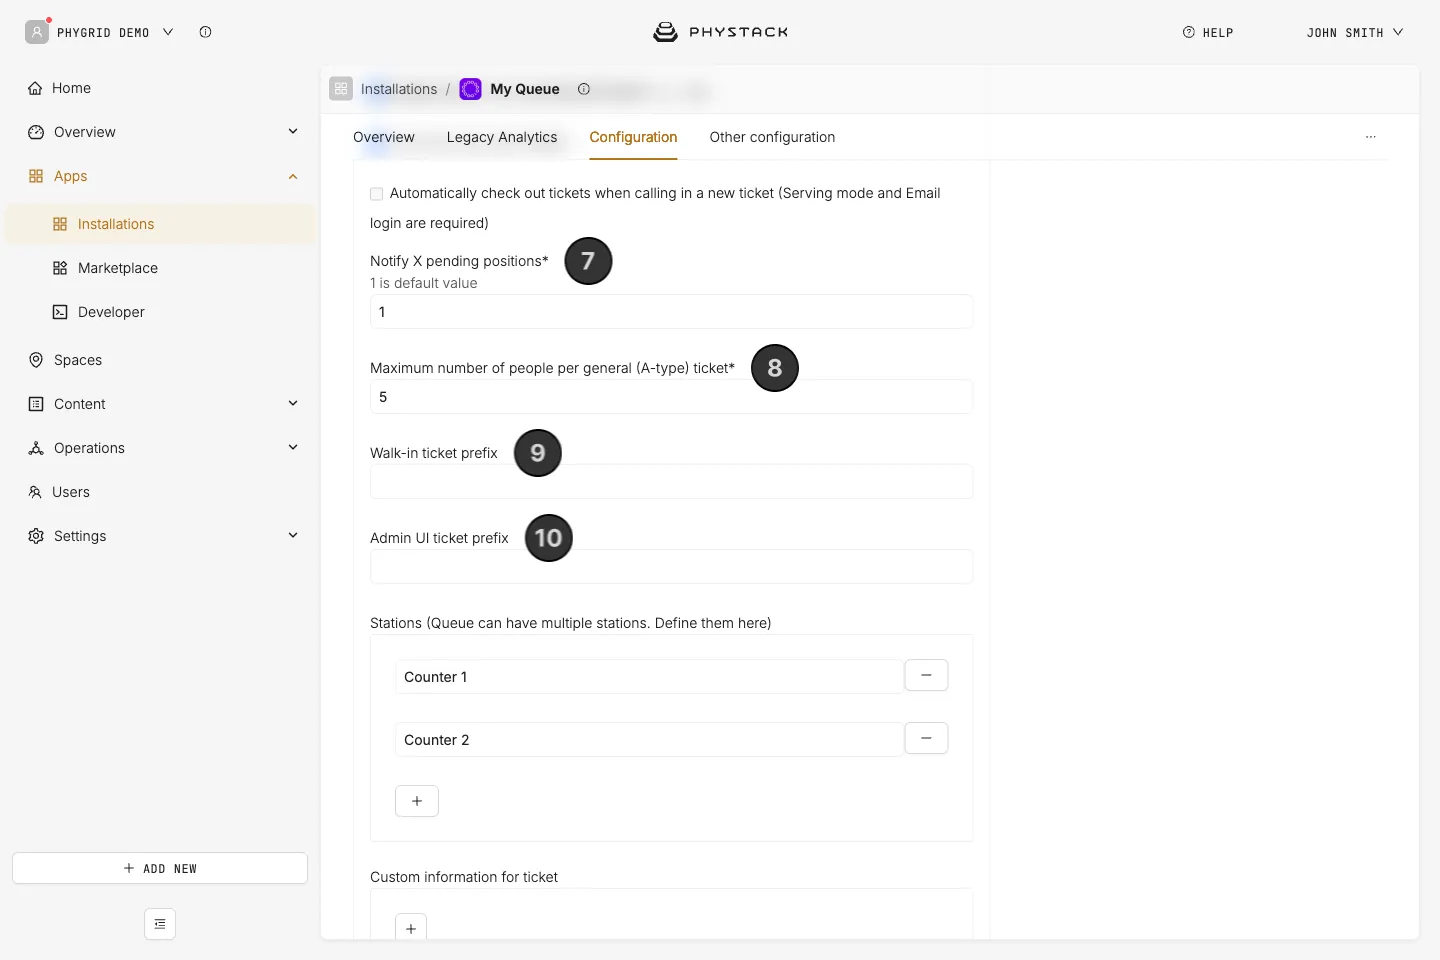Click the purple My Queue app icon

coord(470,89)
